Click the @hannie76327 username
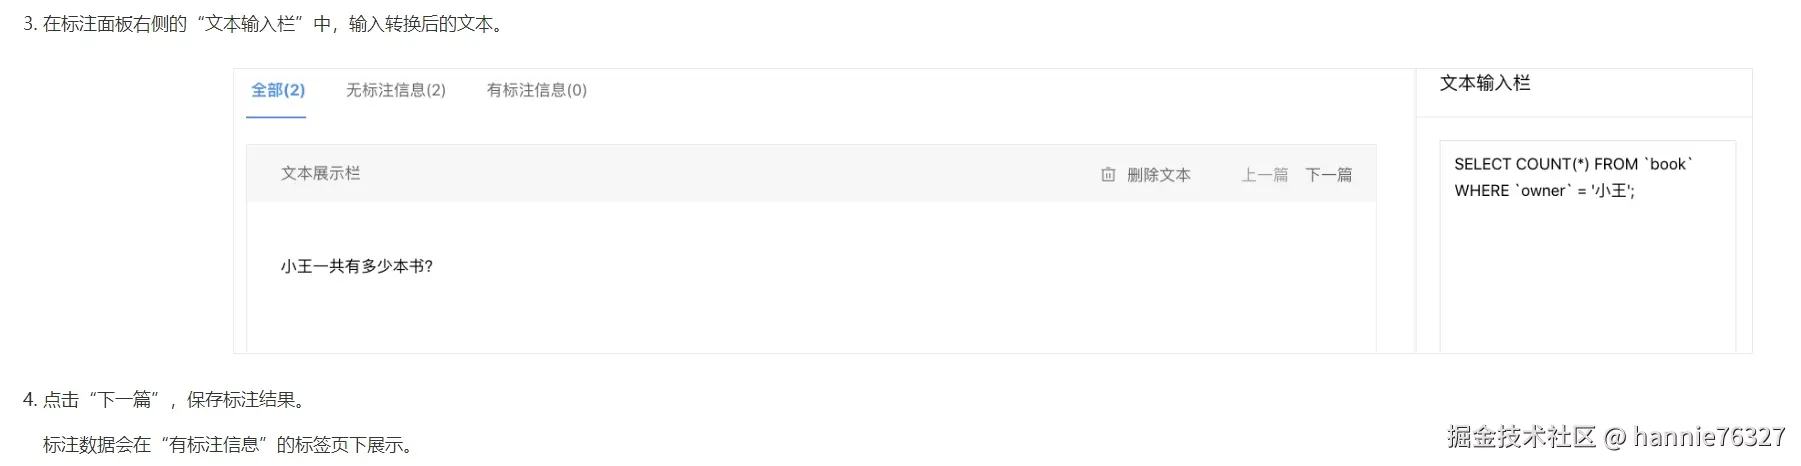 pyautogui.click(x=1696, y=437)
